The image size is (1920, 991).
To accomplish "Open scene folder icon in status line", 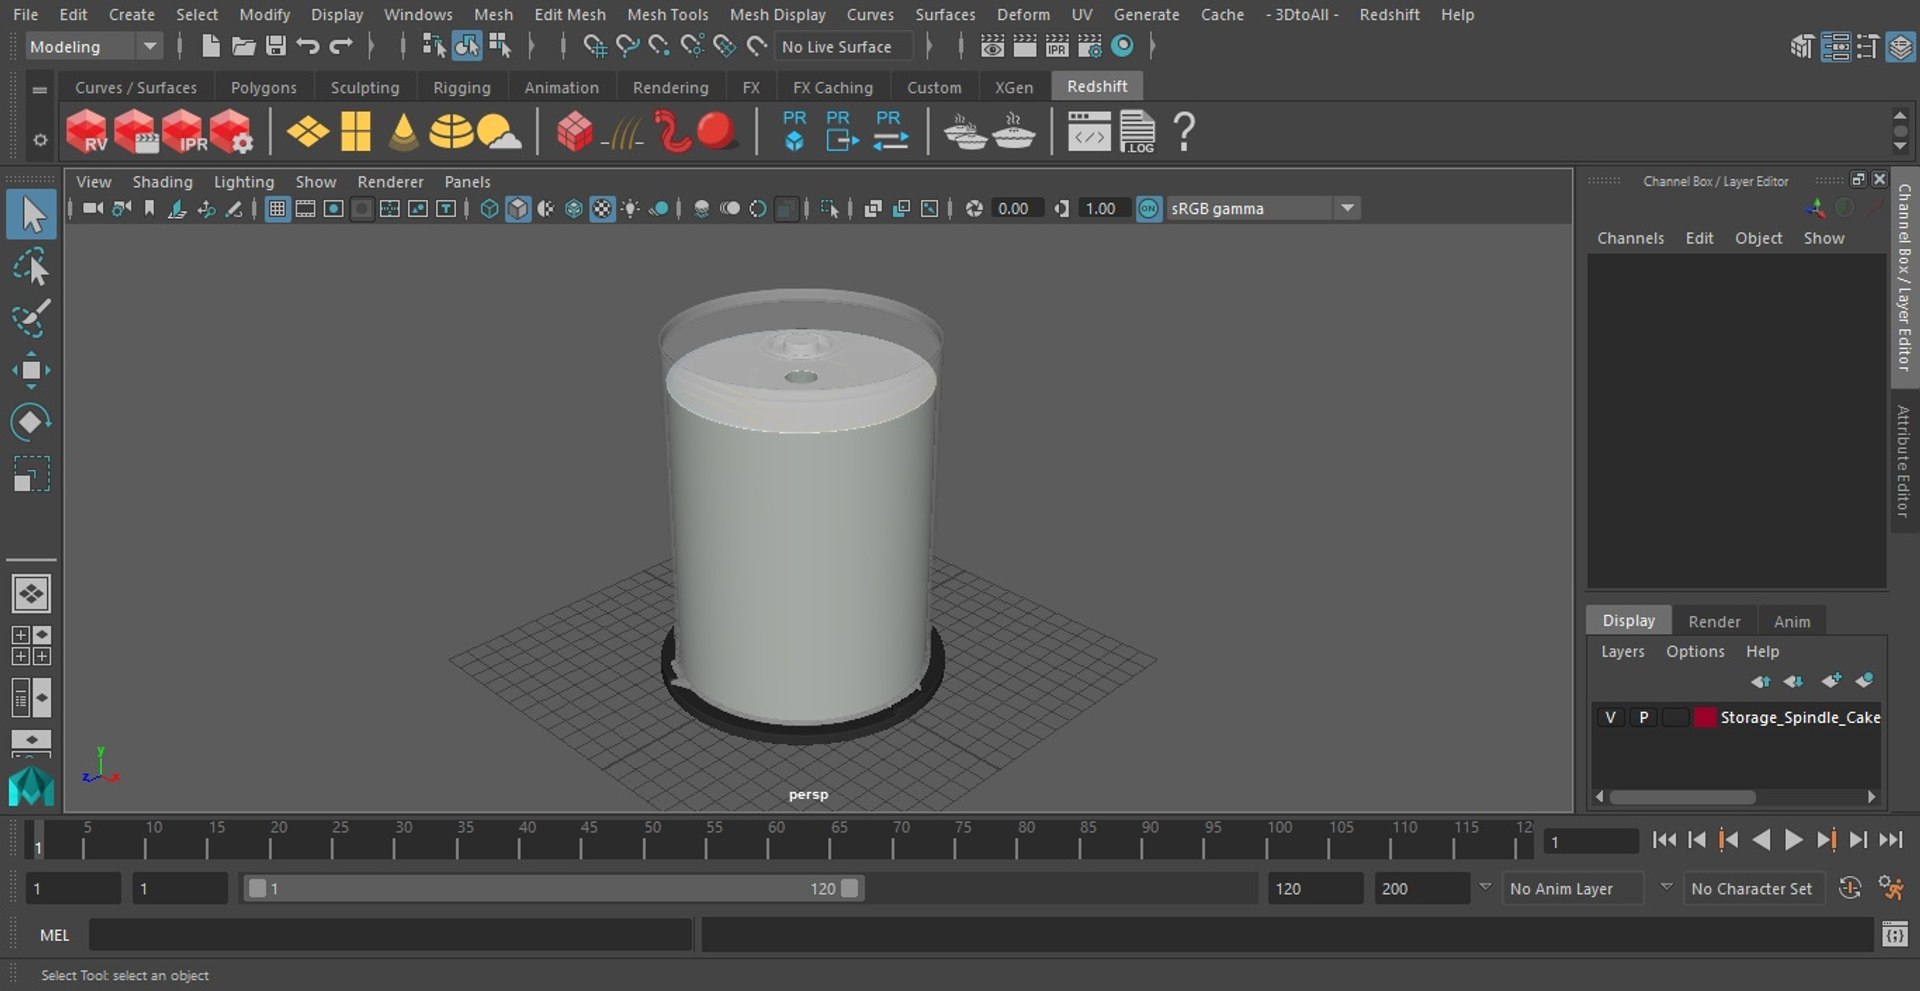I will click(x=243, y=46).
